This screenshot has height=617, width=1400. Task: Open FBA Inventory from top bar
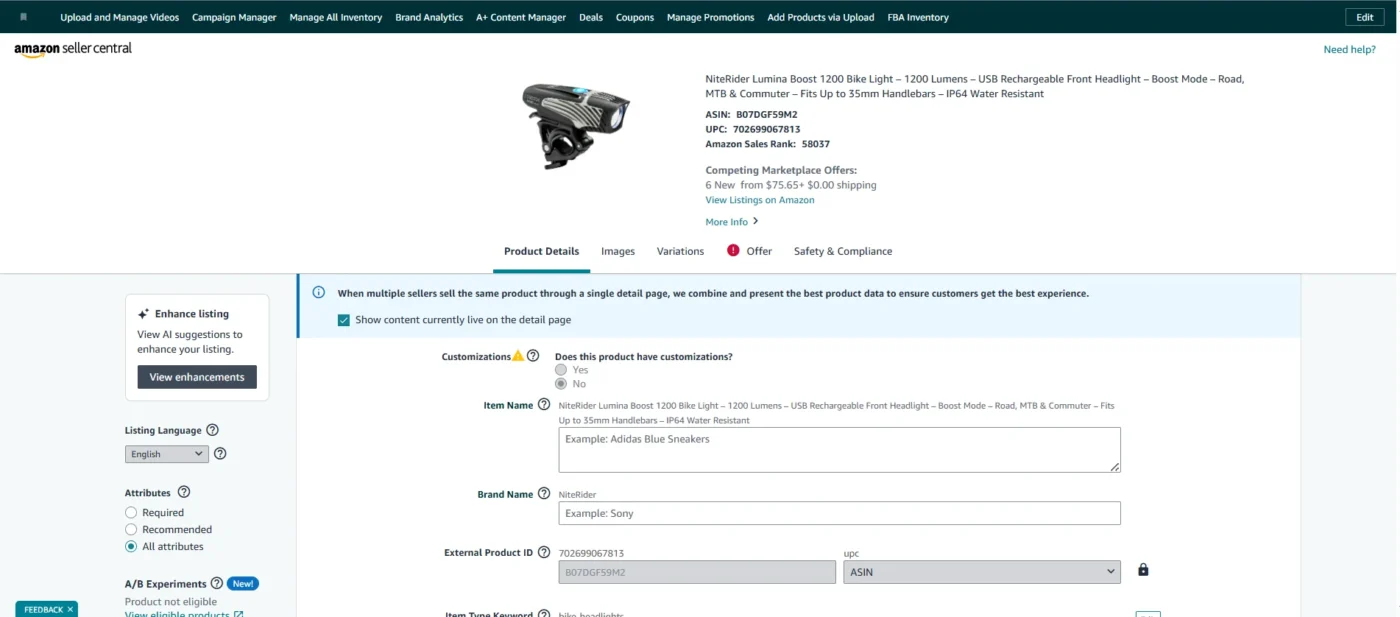(x=918, y=17)
